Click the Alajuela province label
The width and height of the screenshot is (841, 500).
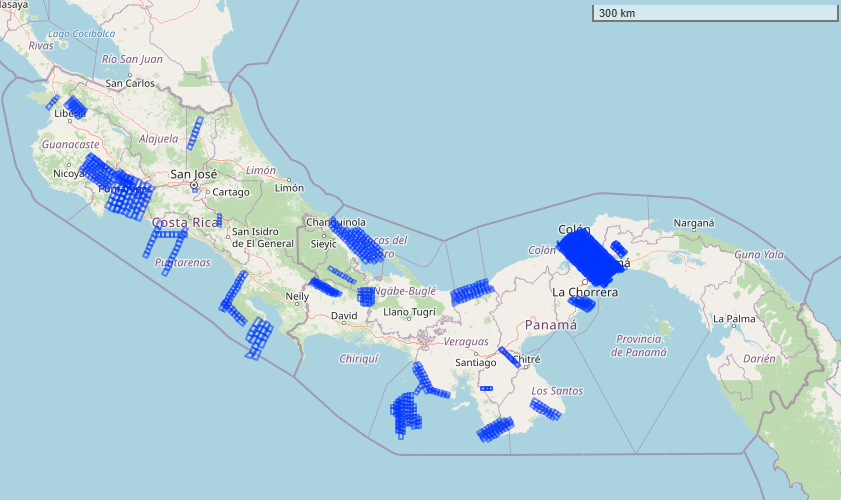[159, 139]
